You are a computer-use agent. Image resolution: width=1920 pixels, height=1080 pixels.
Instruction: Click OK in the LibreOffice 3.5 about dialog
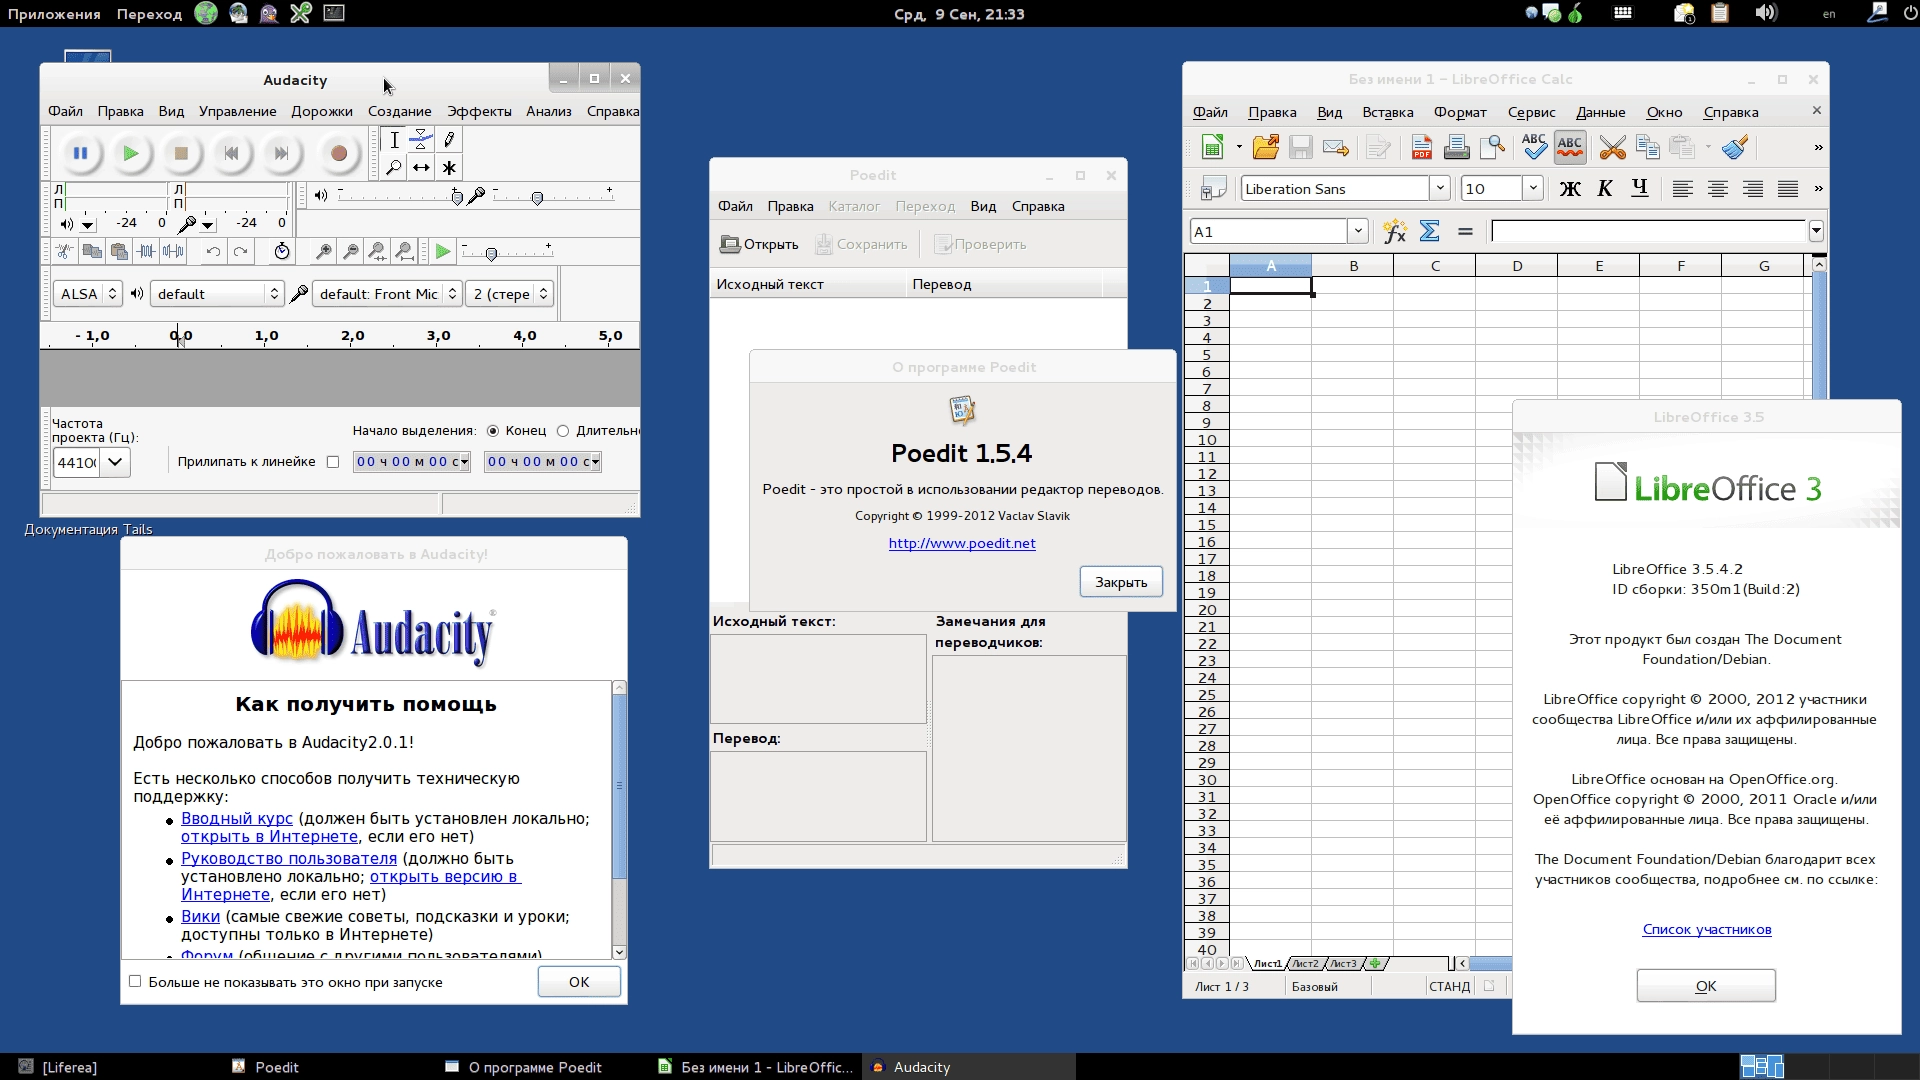tap(1706, 986)
